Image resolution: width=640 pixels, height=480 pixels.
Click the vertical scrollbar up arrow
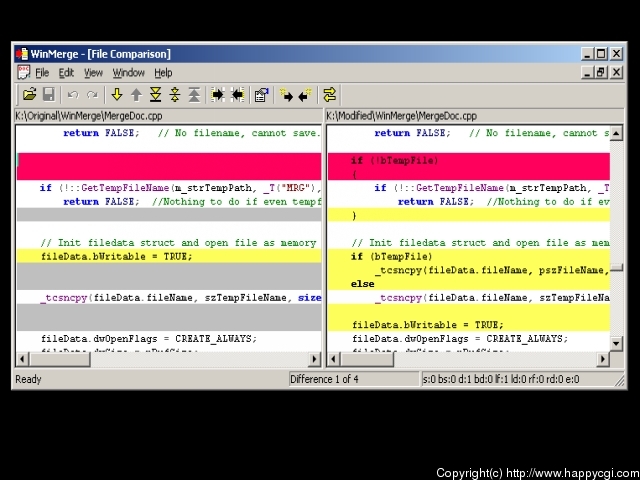[616, 133]
